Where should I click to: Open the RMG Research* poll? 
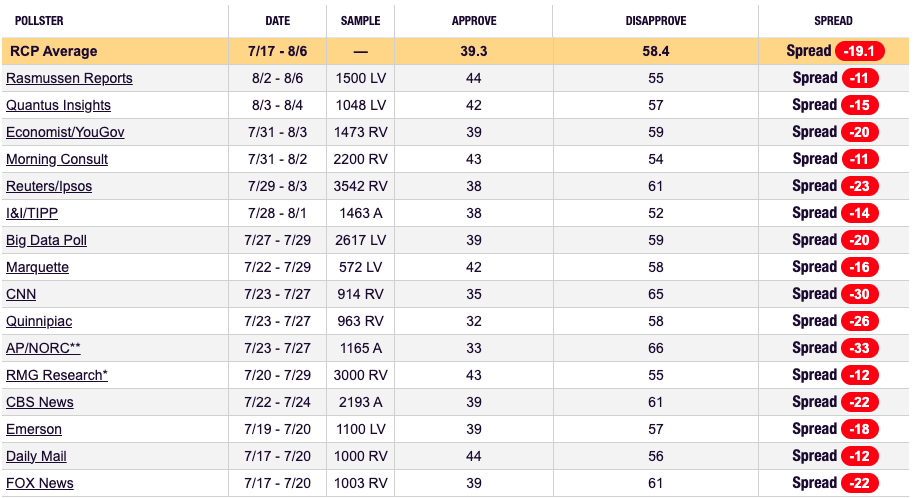click(57, 375)
